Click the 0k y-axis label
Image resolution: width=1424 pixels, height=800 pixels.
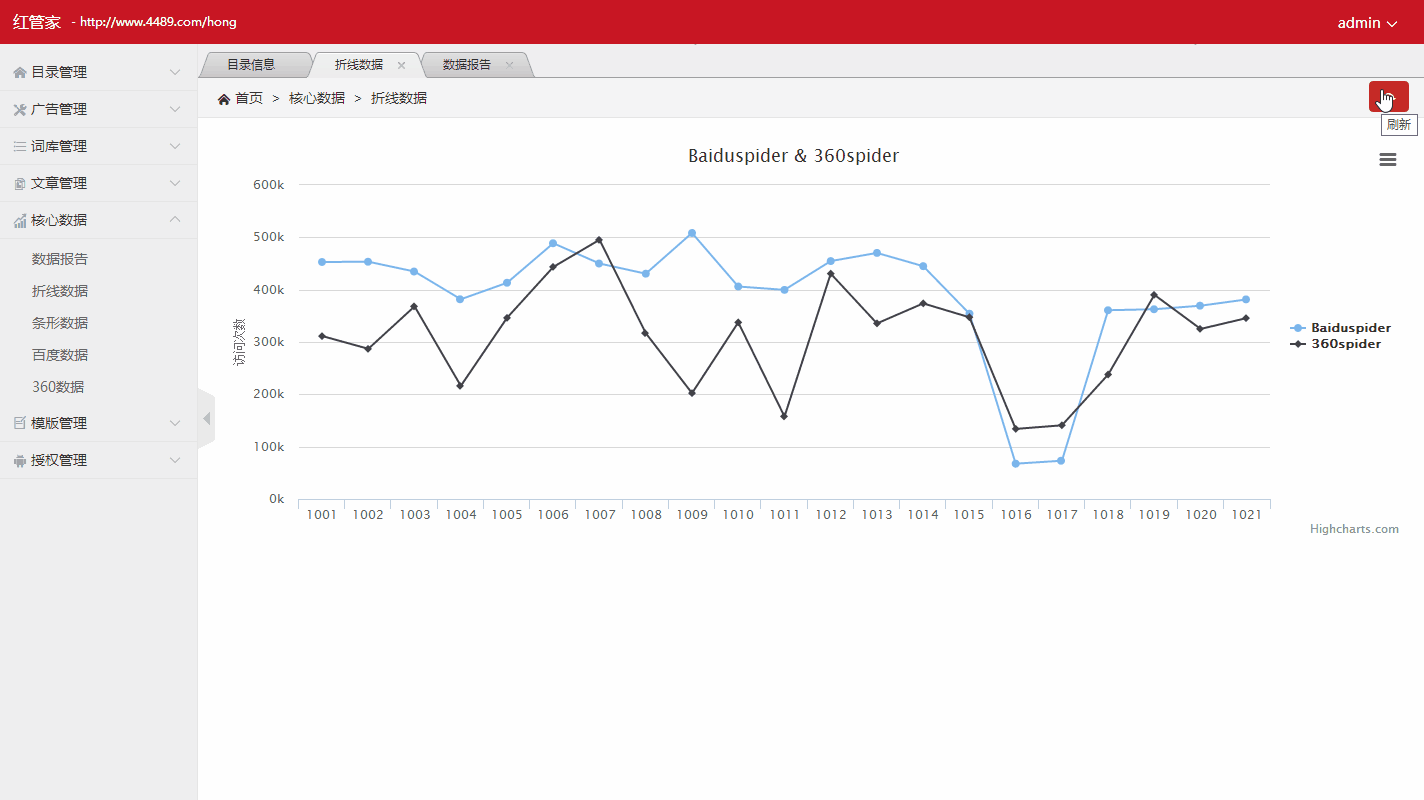[277, 500]
